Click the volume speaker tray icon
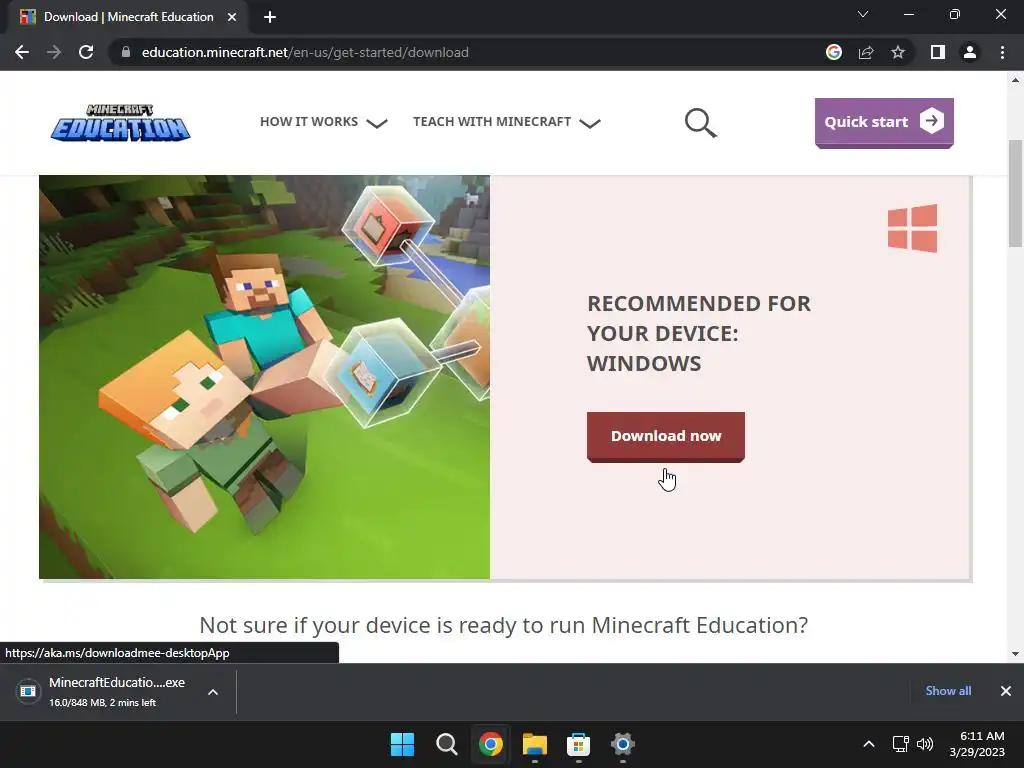The height and width of the screenshot is (768, 1024). pos(925,744)
